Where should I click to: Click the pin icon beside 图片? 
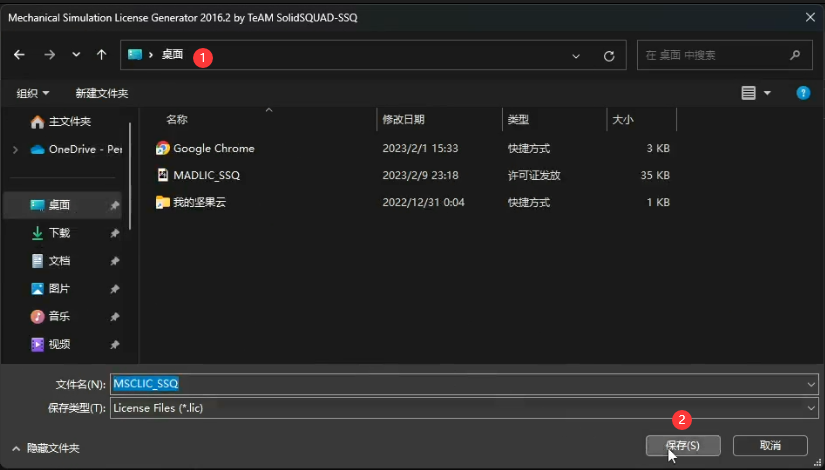[114, 289]
